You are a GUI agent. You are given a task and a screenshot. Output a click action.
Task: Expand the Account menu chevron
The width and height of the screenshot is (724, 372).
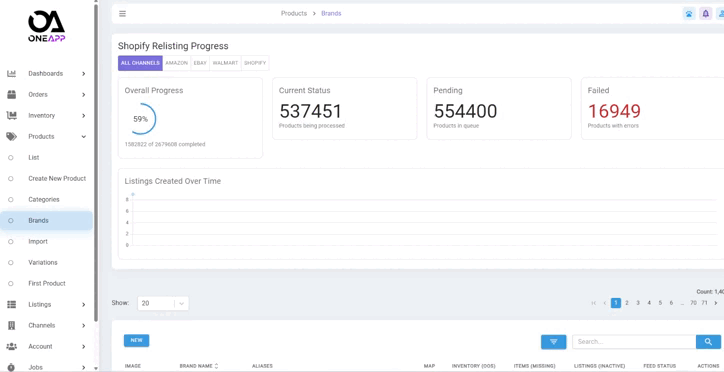(x=84, y=347)
